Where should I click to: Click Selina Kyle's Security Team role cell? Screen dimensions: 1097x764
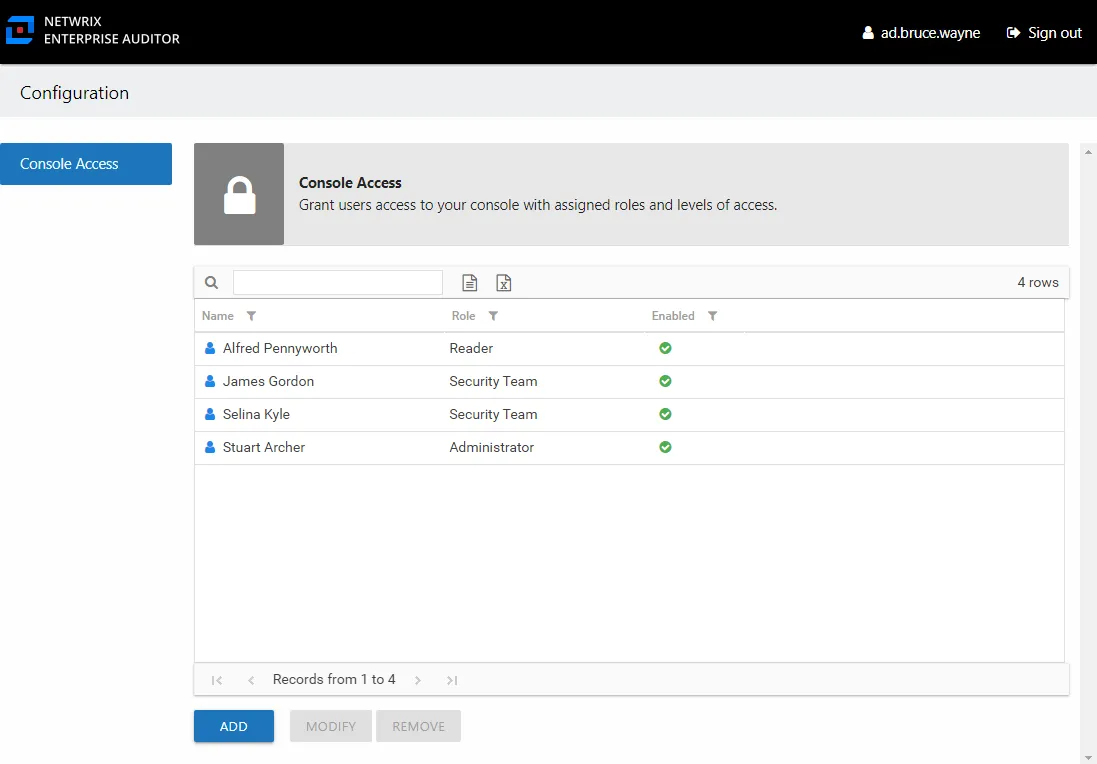coord(493,414)
